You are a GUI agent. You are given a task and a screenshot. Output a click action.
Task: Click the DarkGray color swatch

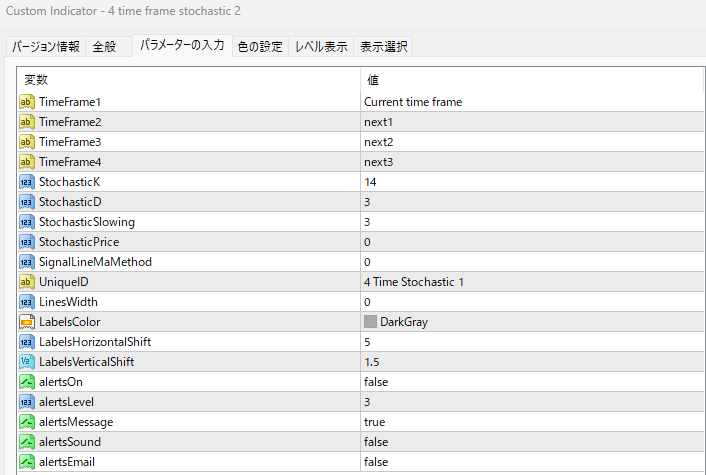point(370,322)
